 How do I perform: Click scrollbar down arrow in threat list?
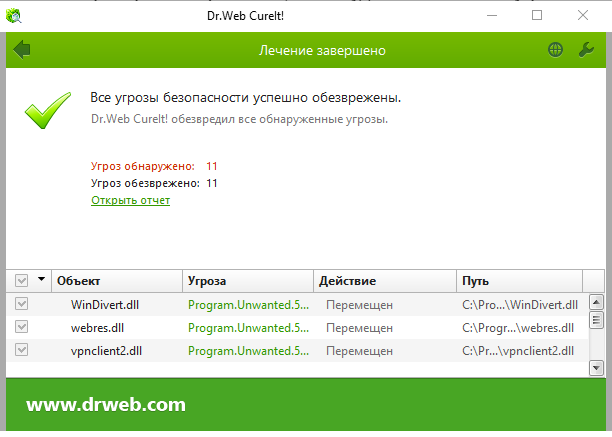click(596, 368)
